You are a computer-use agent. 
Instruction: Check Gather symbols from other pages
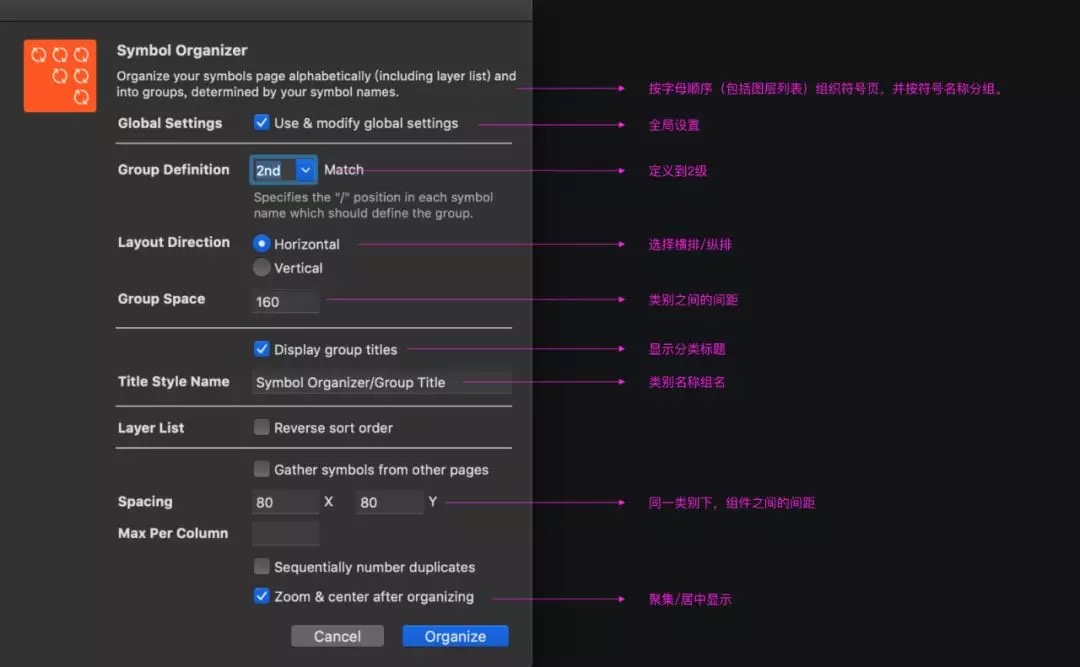click(x=262, y=469)
